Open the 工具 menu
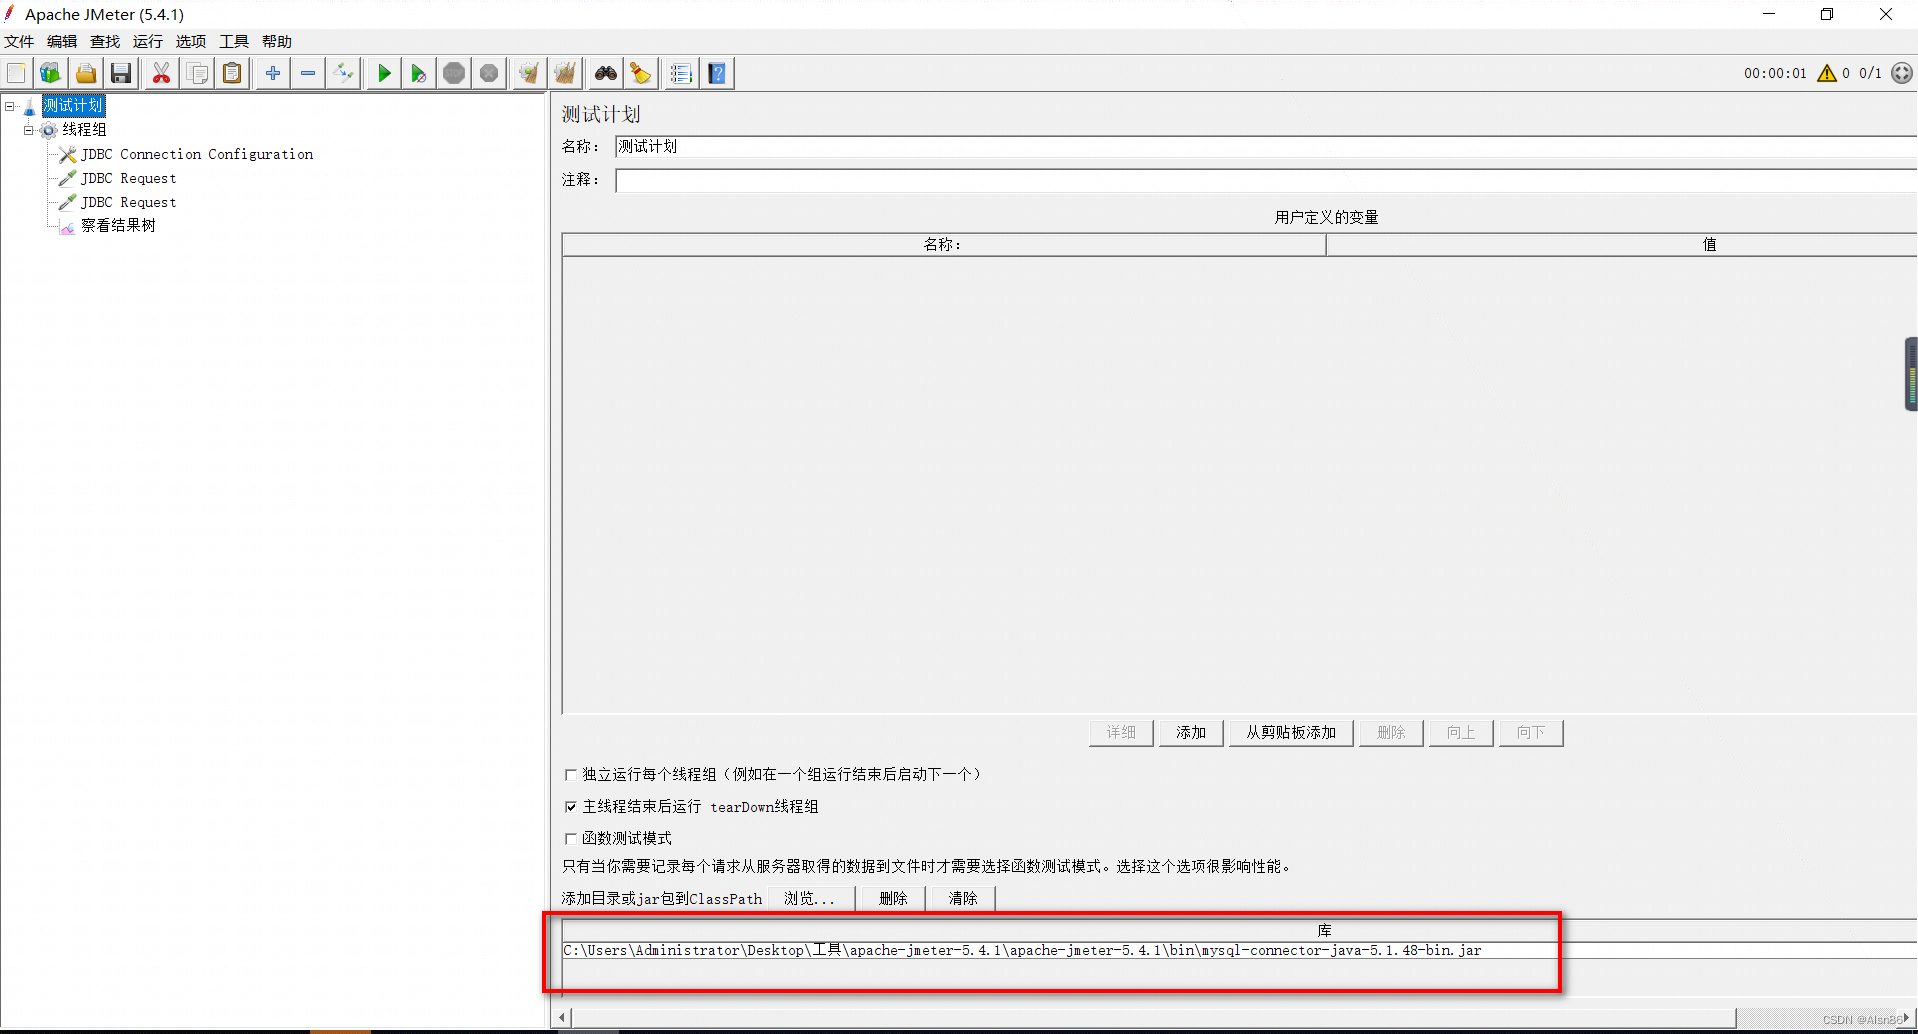Screen dimensions: 1918x1034 [234, 41]
